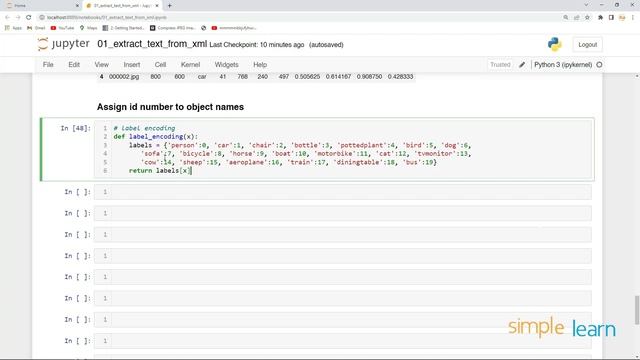Image resolution: width=640 pixels, height=360 pixels.
Task: Open Chrome three-dot menu
Action: pyautogui.click(x=633, y=17)
